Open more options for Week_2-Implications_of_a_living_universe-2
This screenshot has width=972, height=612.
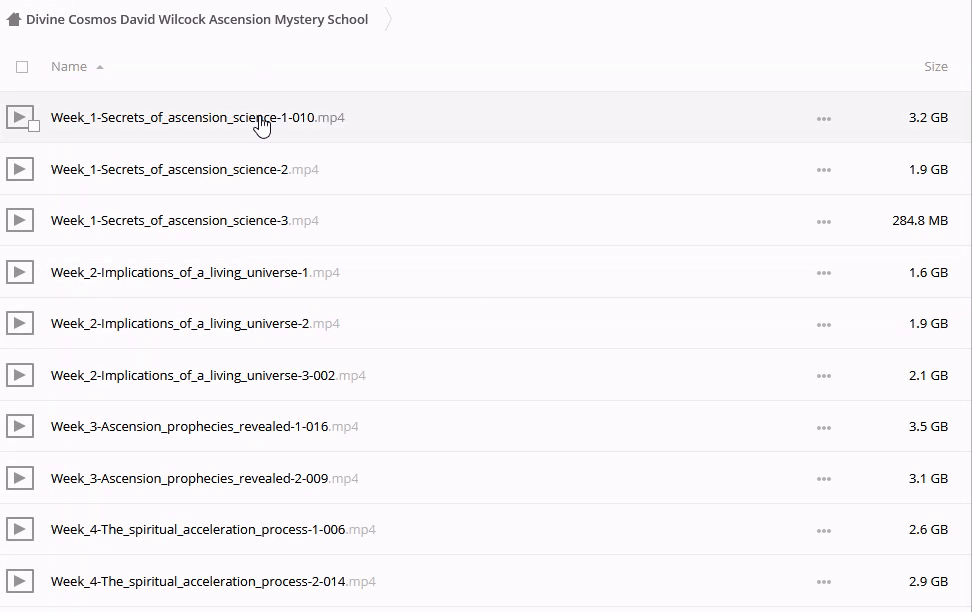(823, 324)
